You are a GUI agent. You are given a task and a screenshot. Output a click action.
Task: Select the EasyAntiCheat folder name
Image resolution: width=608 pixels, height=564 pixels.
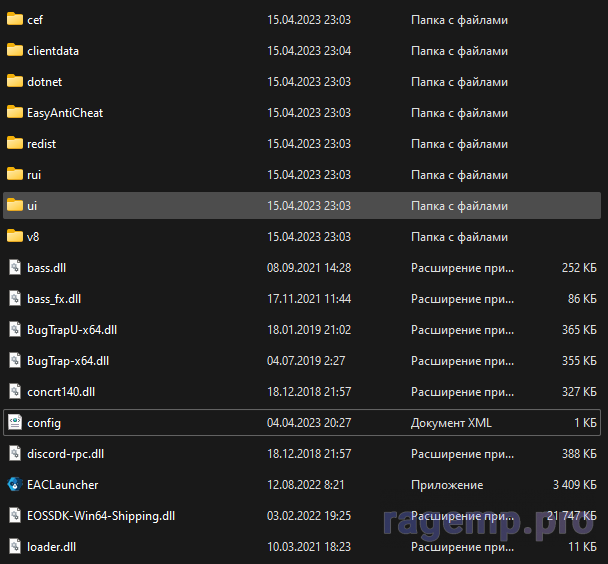65,113
